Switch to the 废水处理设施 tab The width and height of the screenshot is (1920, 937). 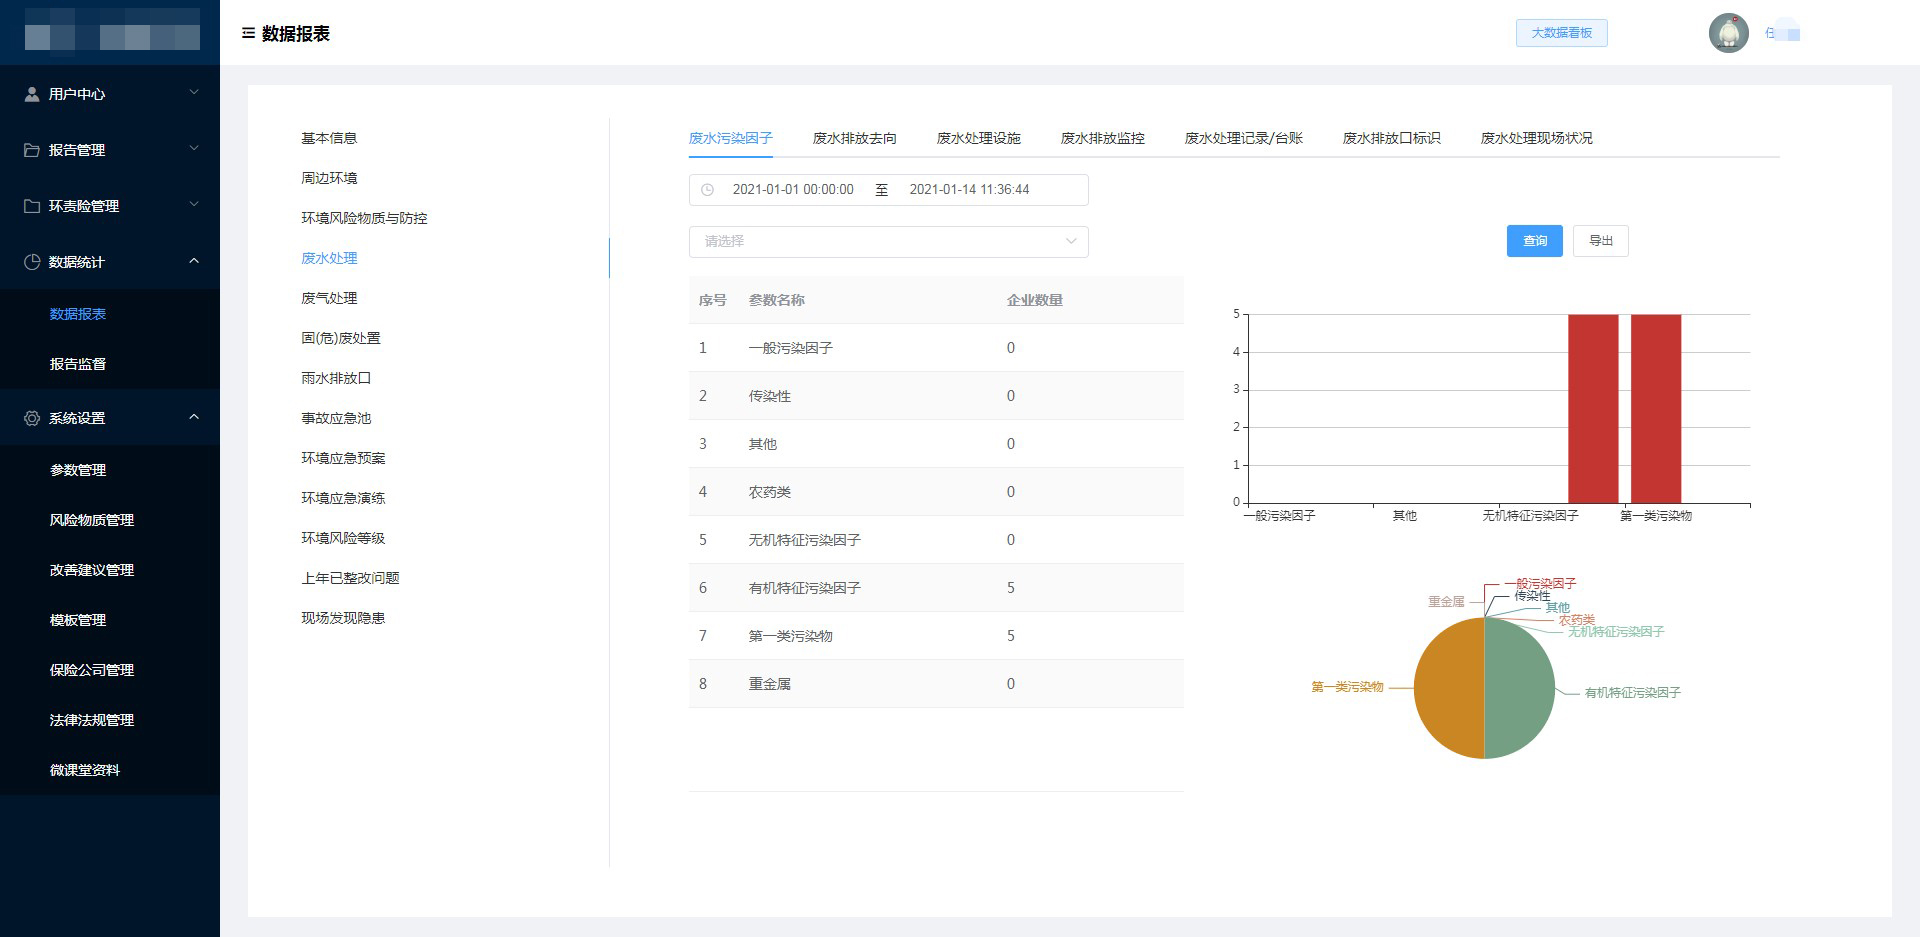coord(978,138)
